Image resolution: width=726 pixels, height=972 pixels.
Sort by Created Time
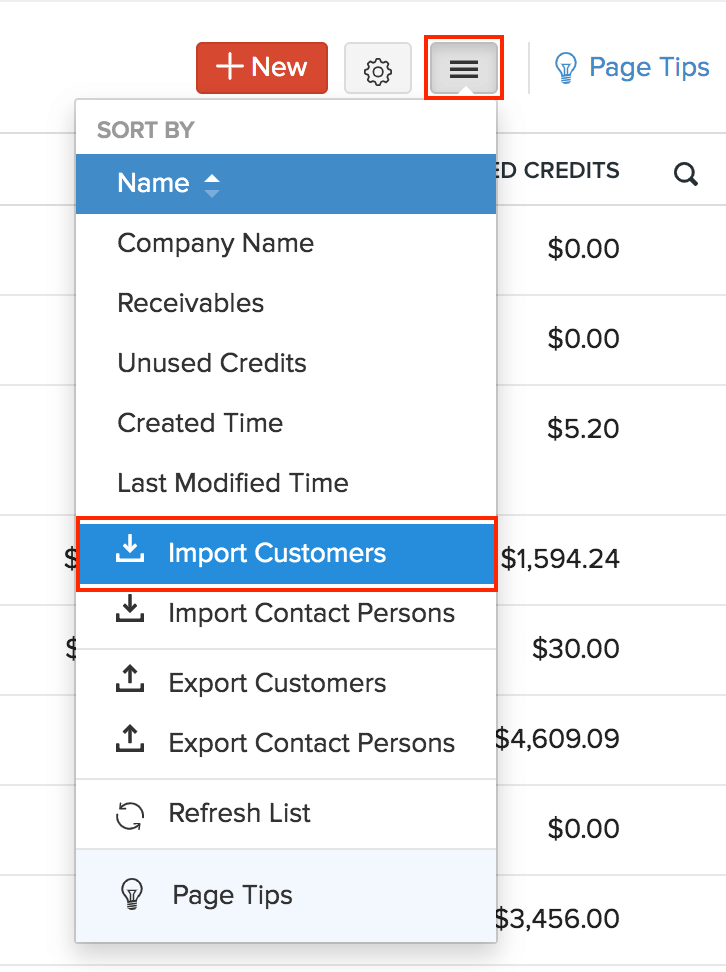coord(200,423)
